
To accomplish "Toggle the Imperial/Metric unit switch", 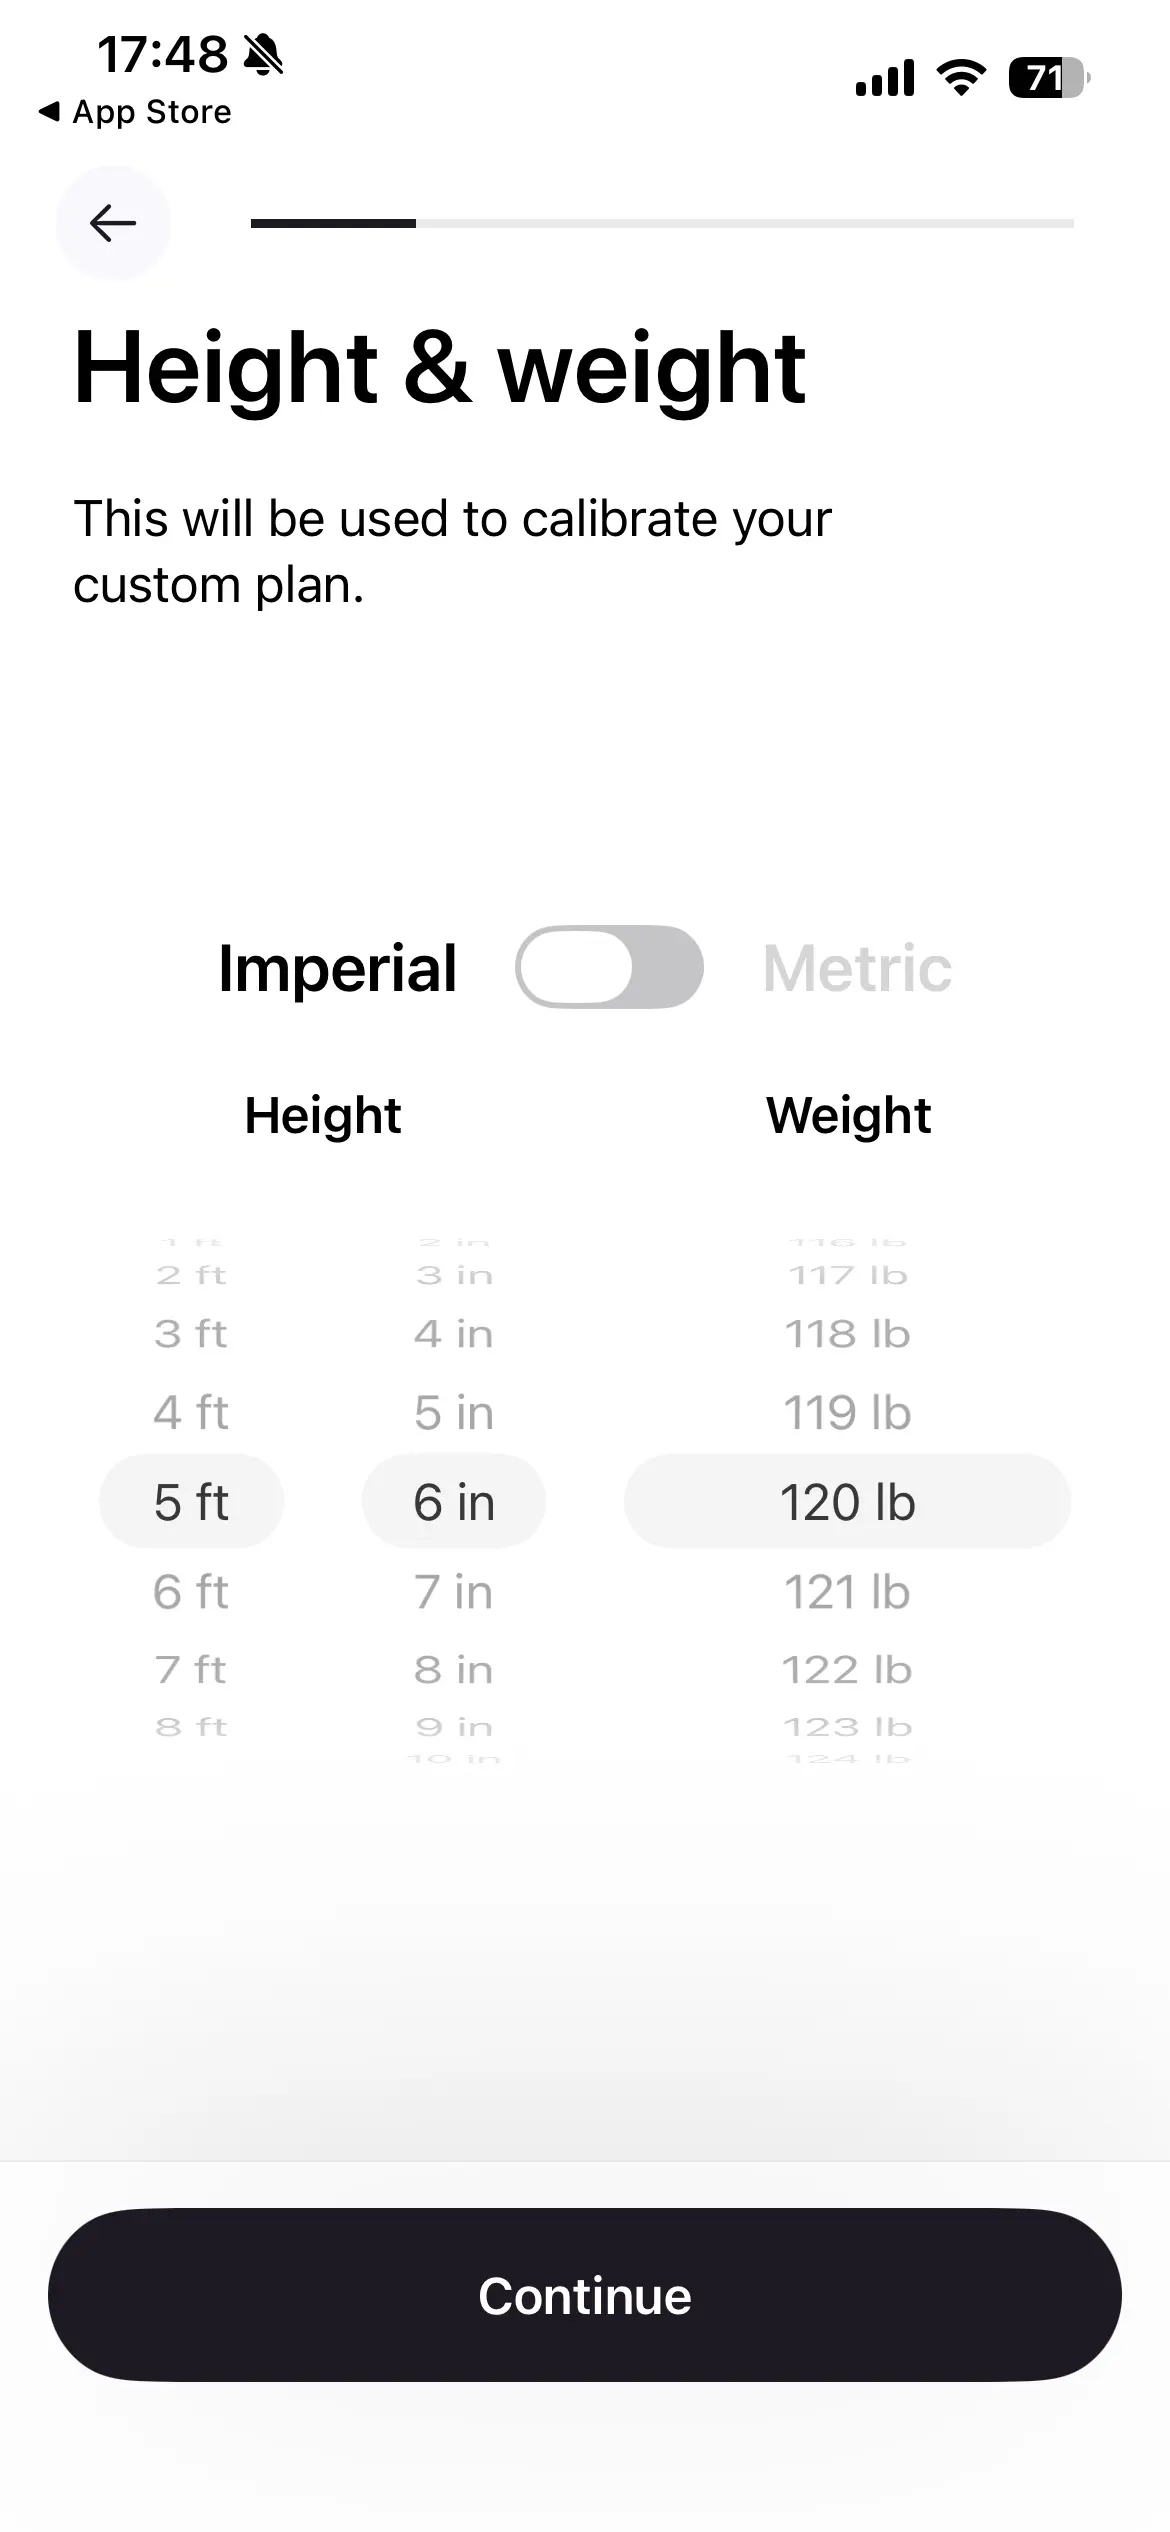I will point(609,967).
